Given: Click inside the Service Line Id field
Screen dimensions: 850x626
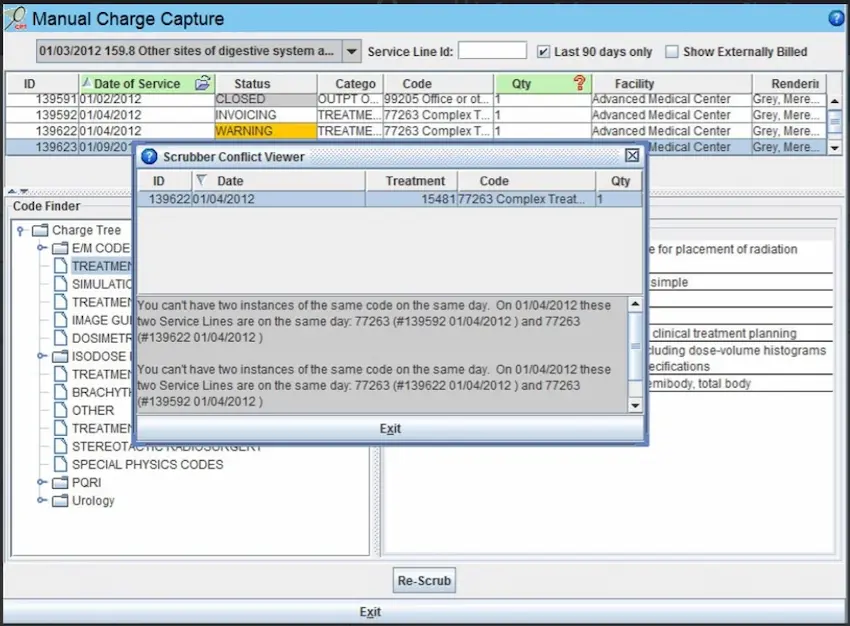Looking at the screenshot, I should tap(493, 50).
